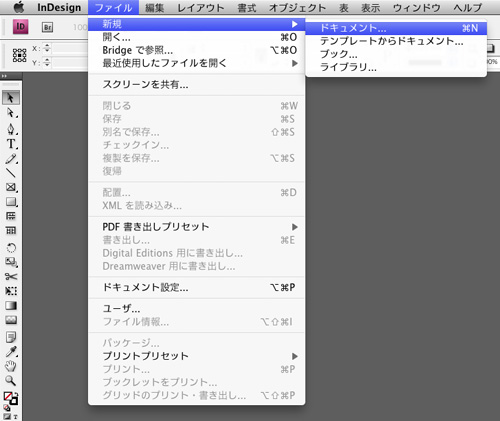Choose ドキュメント設定... menu item
Screen dimensions: 500x421
pyautogui.click(x=197, y=287)
